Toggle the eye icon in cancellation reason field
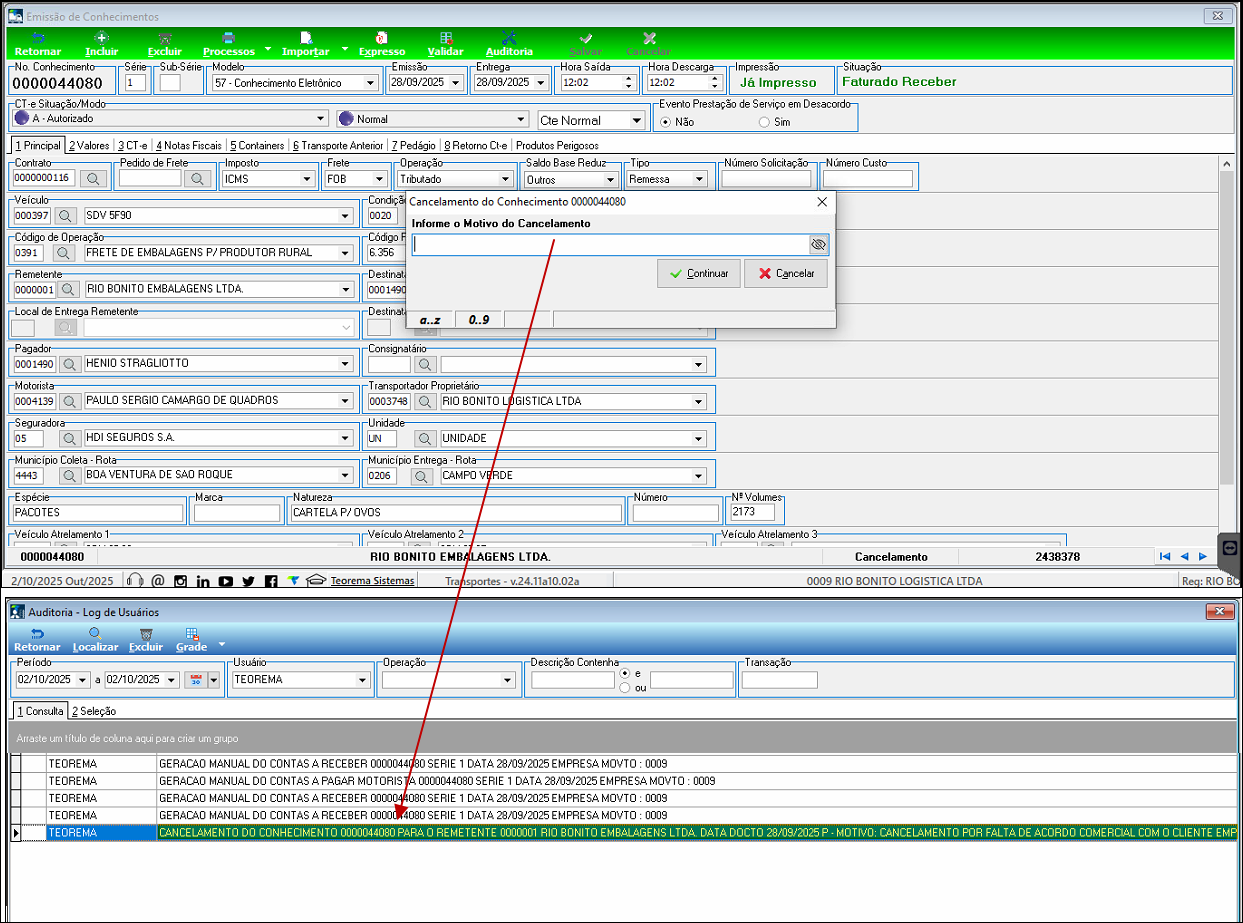The height and width of the screenshot is (923, 1243). click(818, 245)
